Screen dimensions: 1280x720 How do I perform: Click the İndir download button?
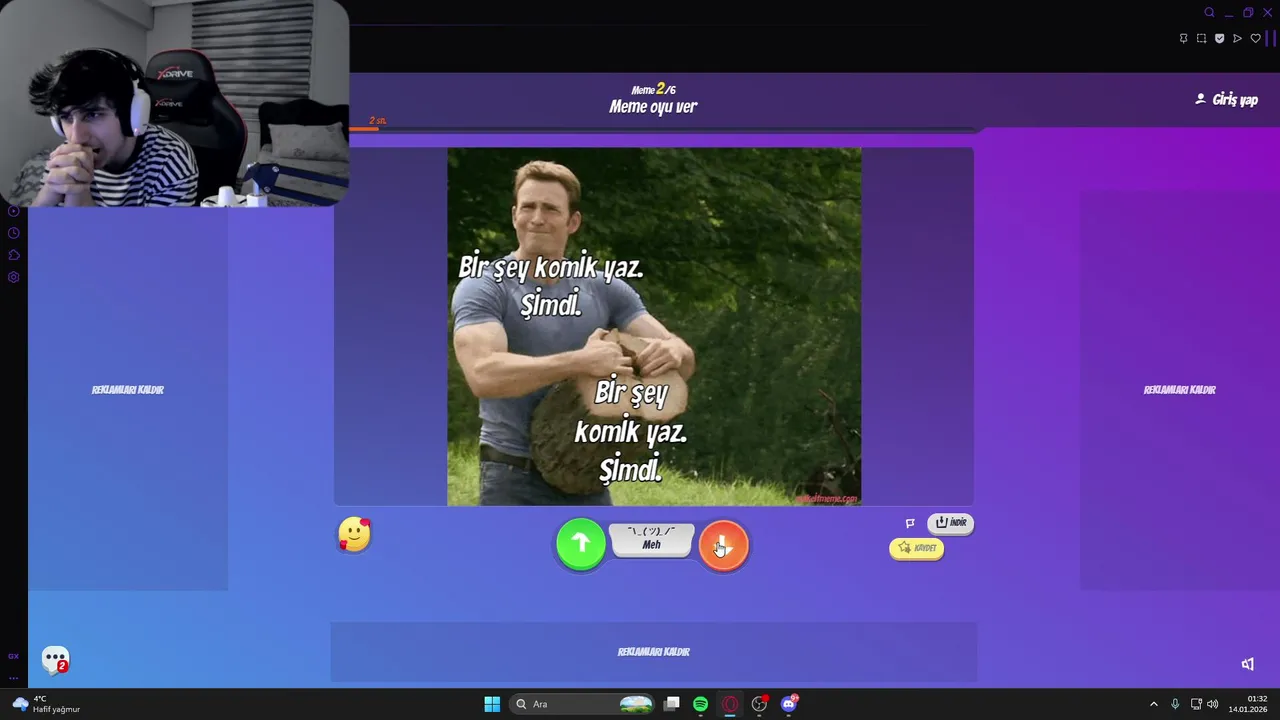[950, 523]
